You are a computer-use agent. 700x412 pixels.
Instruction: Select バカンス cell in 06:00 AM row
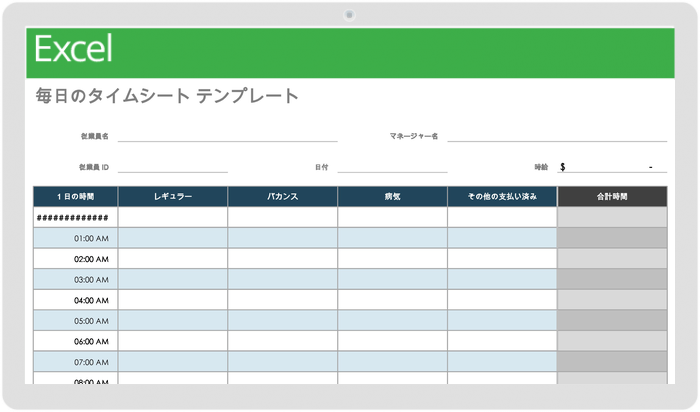(283, 341)
